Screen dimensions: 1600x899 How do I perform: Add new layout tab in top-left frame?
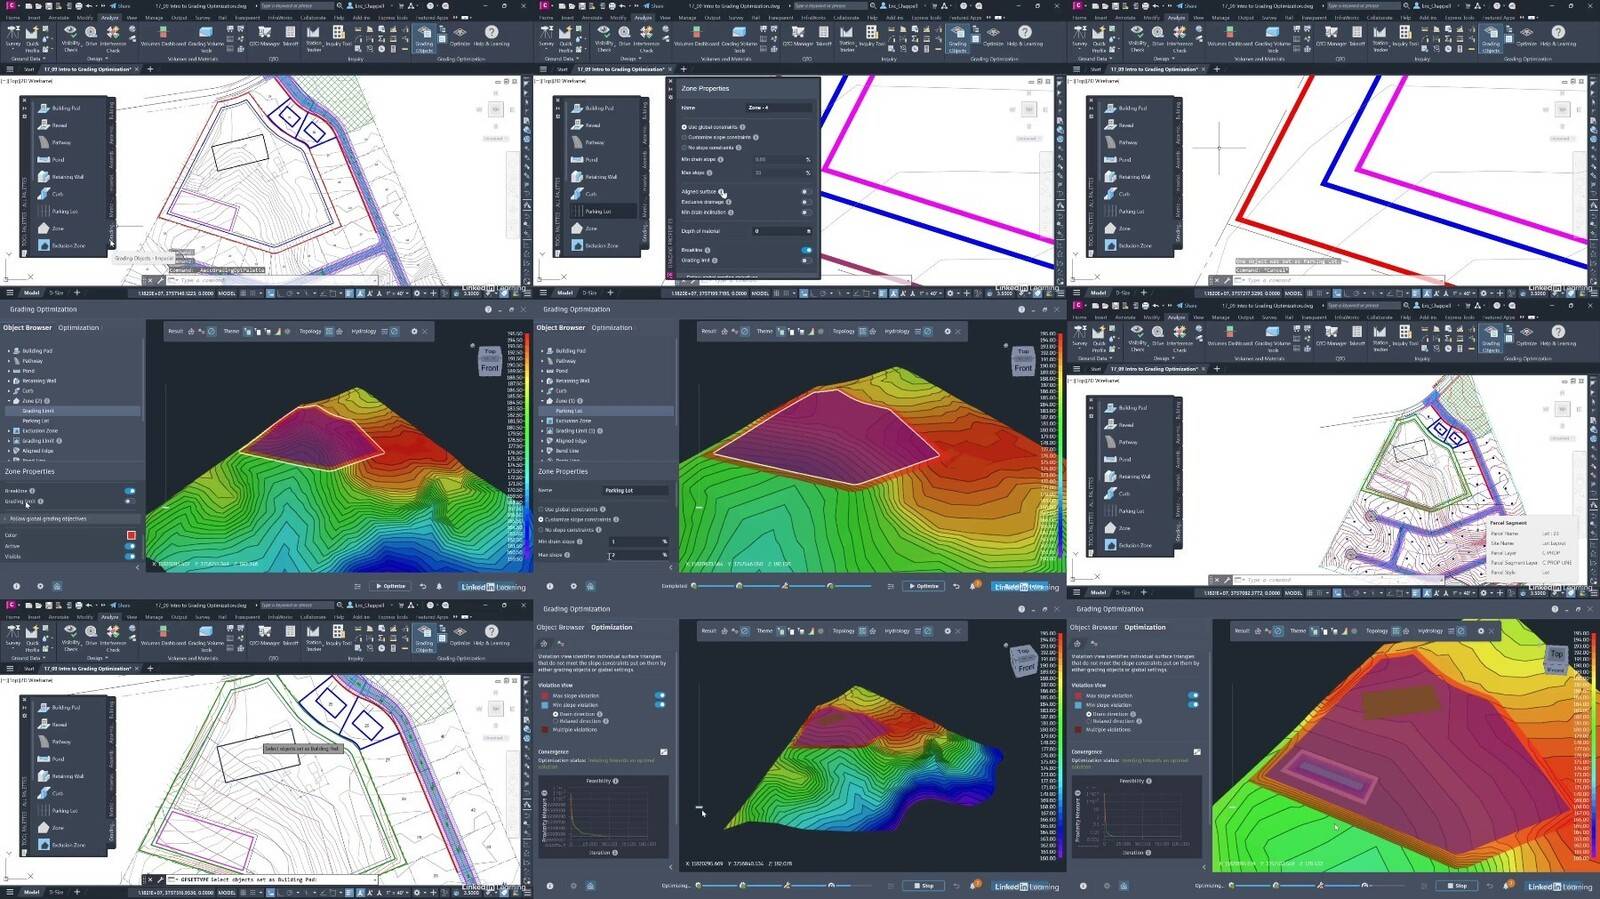click(x=77, y=293)
